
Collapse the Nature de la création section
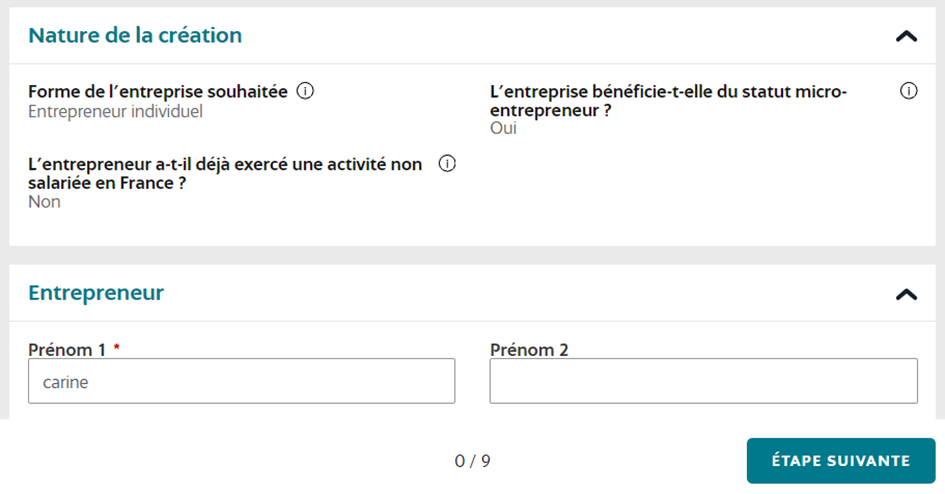tap(906, 36)
